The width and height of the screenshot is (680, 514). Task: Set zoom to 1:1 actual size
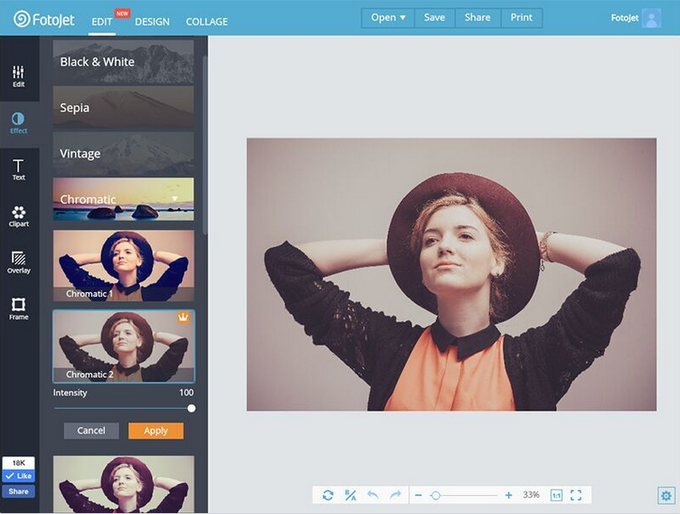[556, 495]
